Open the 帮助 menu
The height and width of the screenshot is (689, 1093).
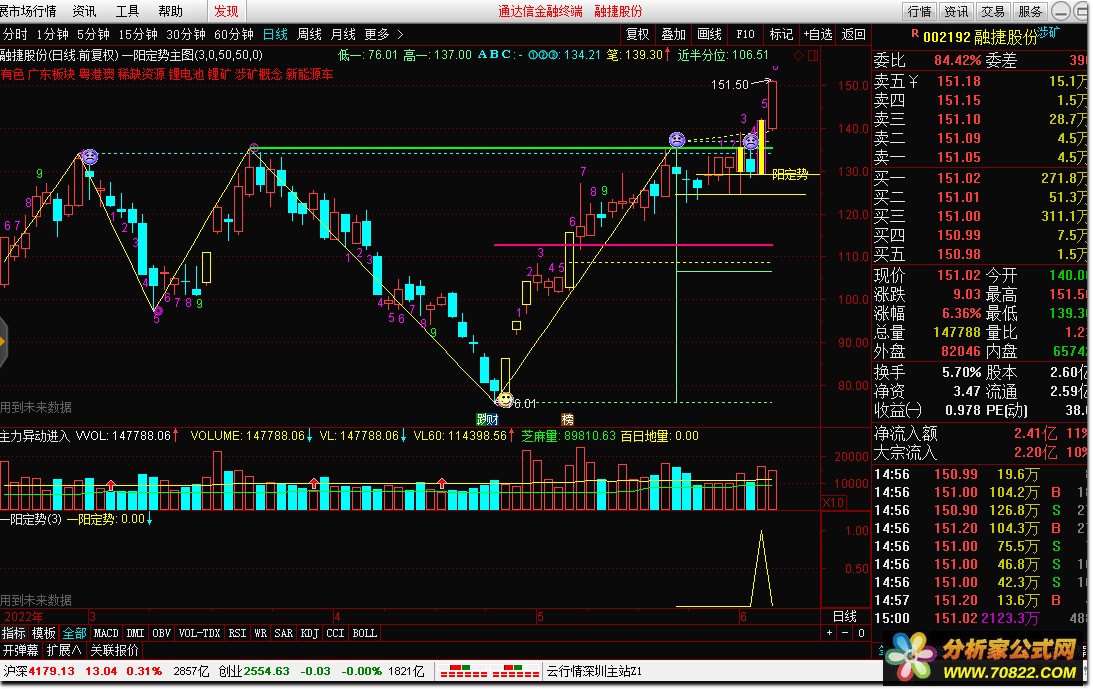(x=171, y=11)
